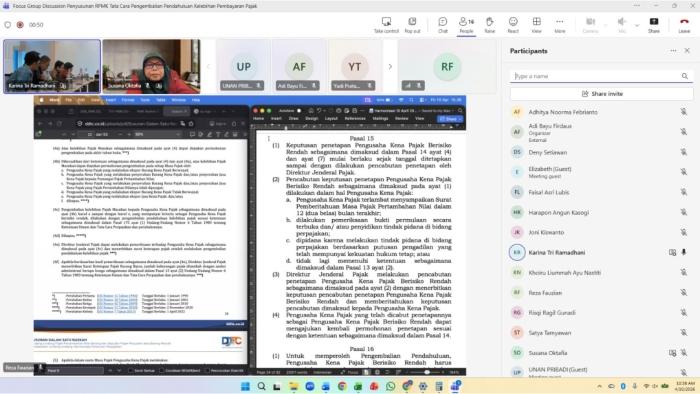The image size is (700, 394).
Task: Toggle the Mic mute state
Action: [621, 25]
